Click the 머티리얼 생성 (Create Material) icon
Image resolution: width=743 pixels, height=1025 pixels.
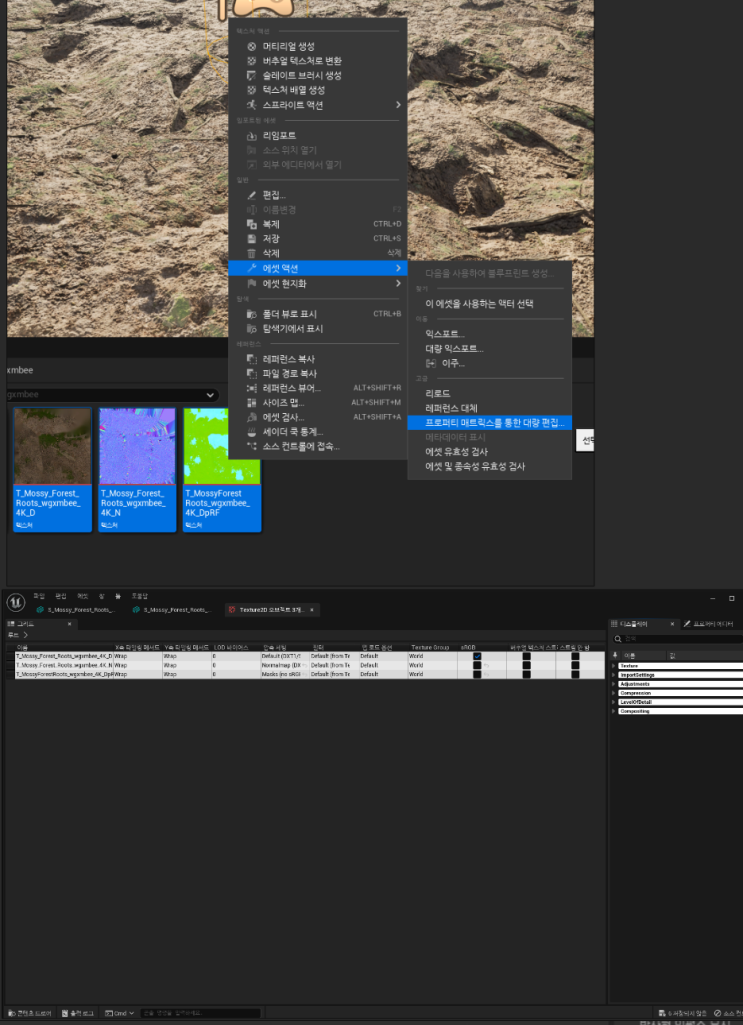tap(252, 46)
